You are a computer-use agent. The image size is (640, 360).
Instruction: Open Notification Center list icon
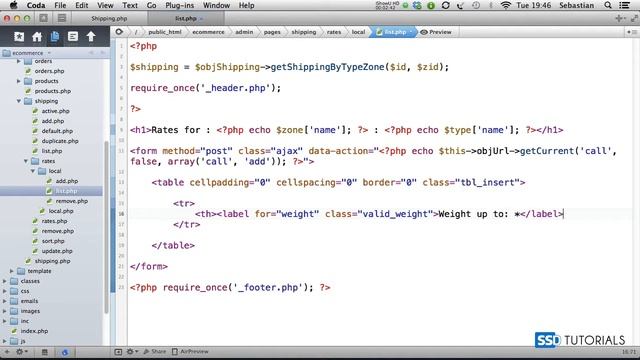pyautogui.click(x=624, y=5)
